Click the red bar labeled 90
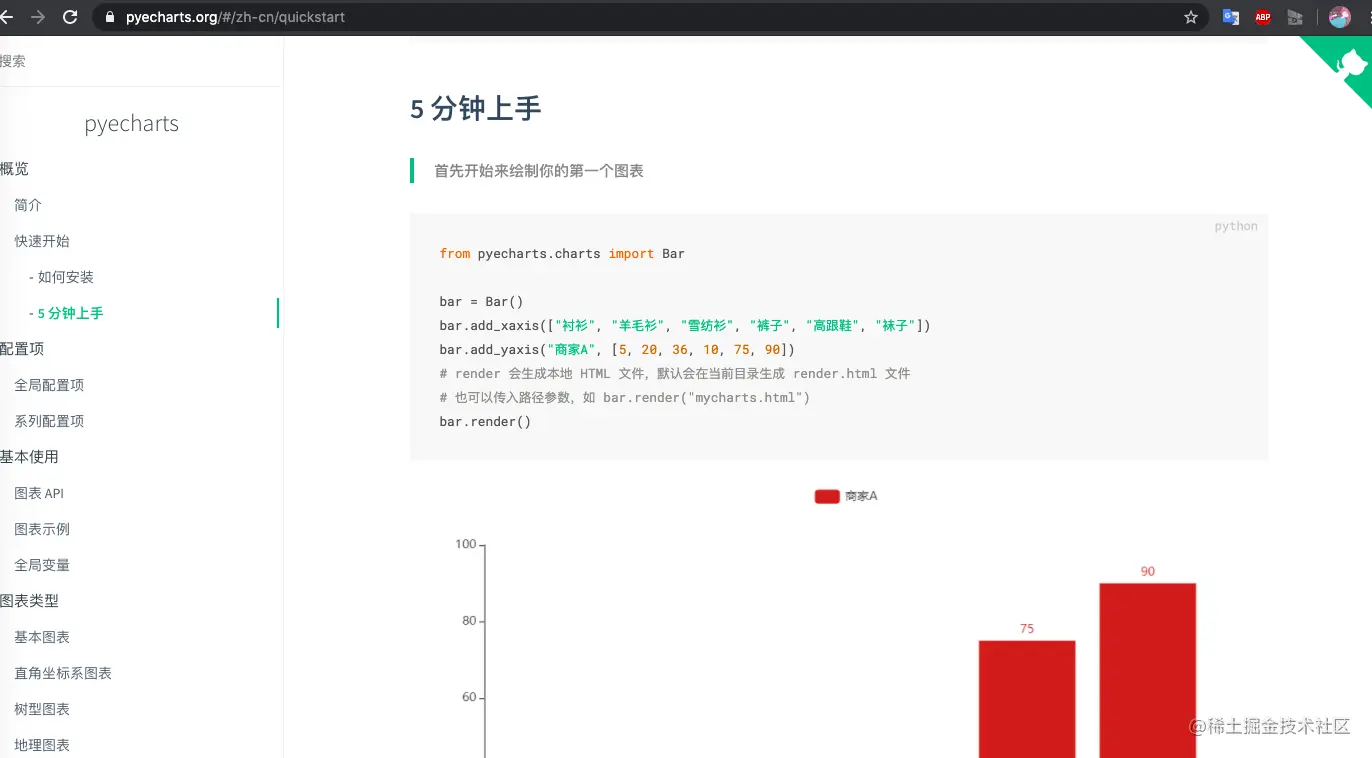 [x=1148, y=670]
